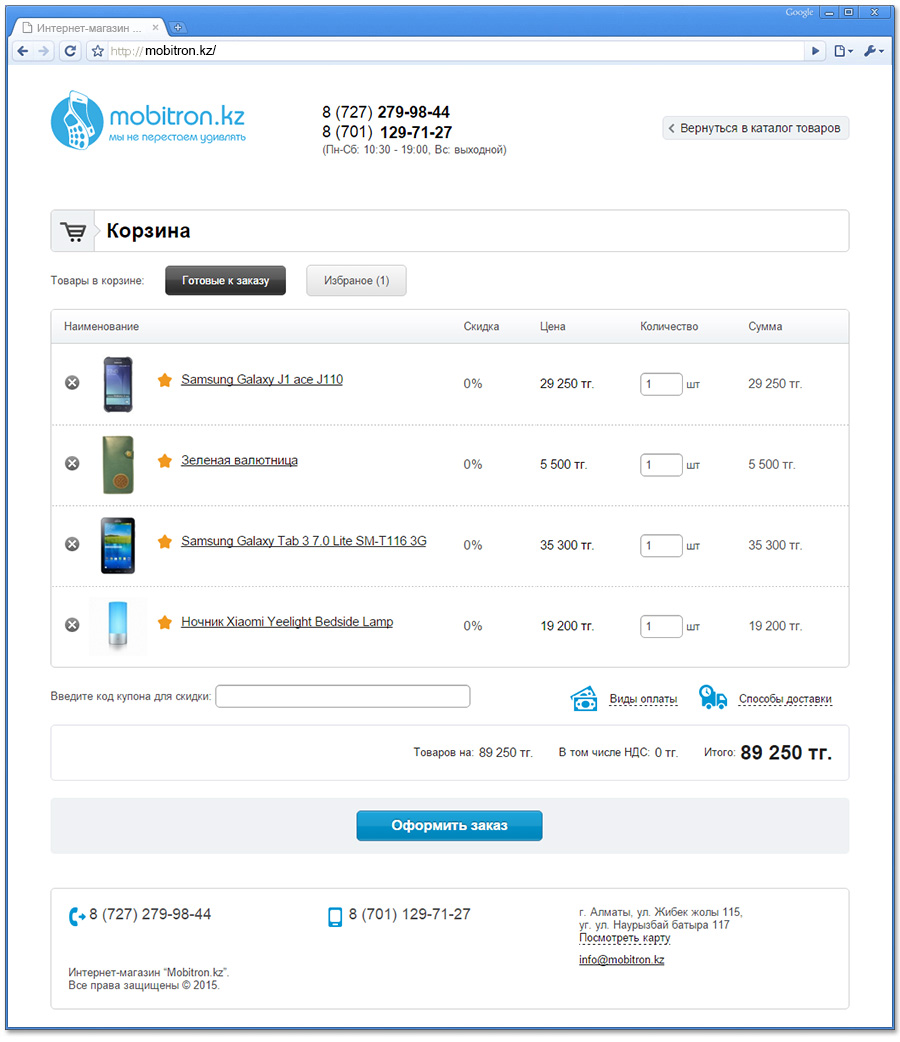
Task: Click green wallet product thumbnail
Action: (x=118, y=465)
